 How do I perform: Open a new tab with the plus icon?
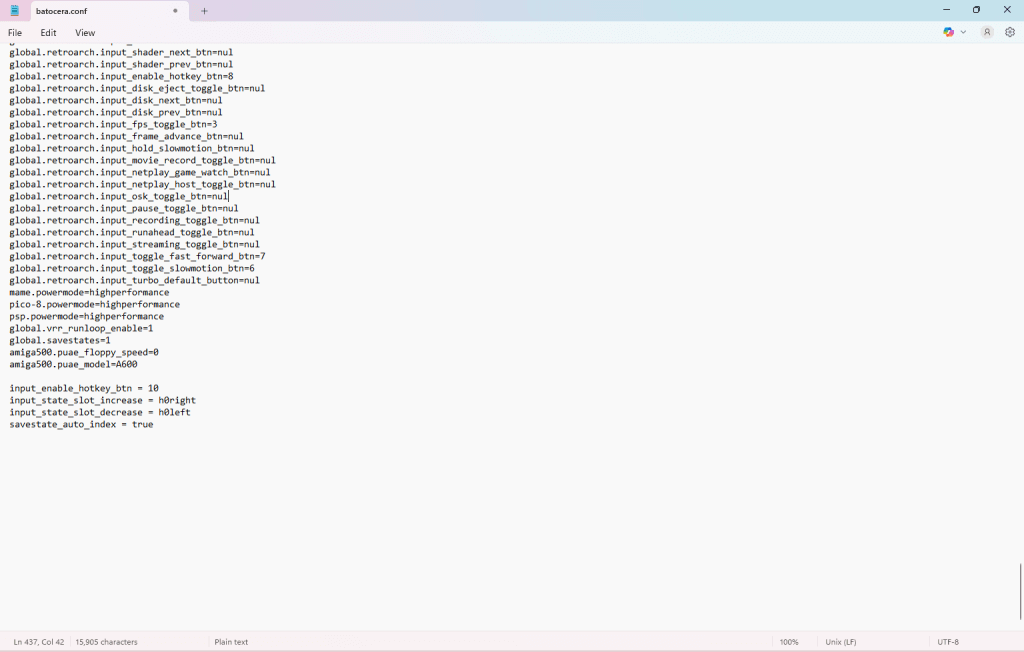pyautogui.click(x=204, y=11)
